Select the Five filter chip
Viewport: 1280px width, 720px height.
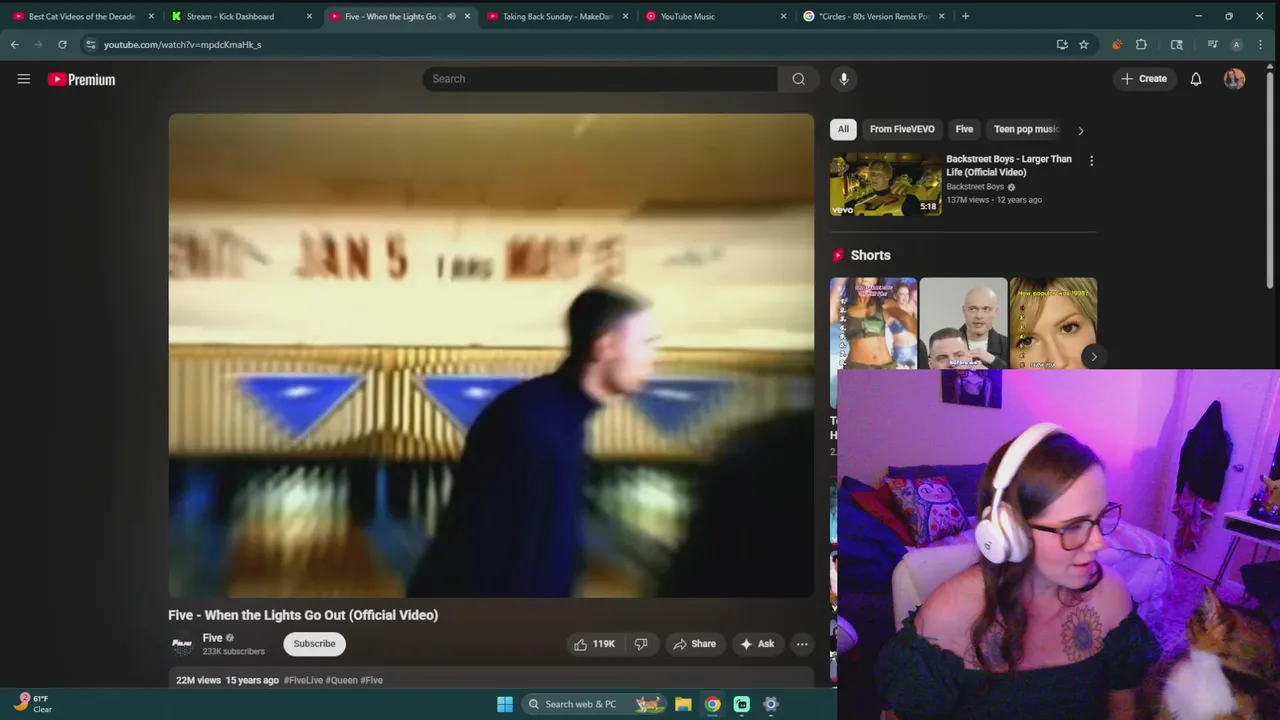pyautogui.click(x=964, y=129)
